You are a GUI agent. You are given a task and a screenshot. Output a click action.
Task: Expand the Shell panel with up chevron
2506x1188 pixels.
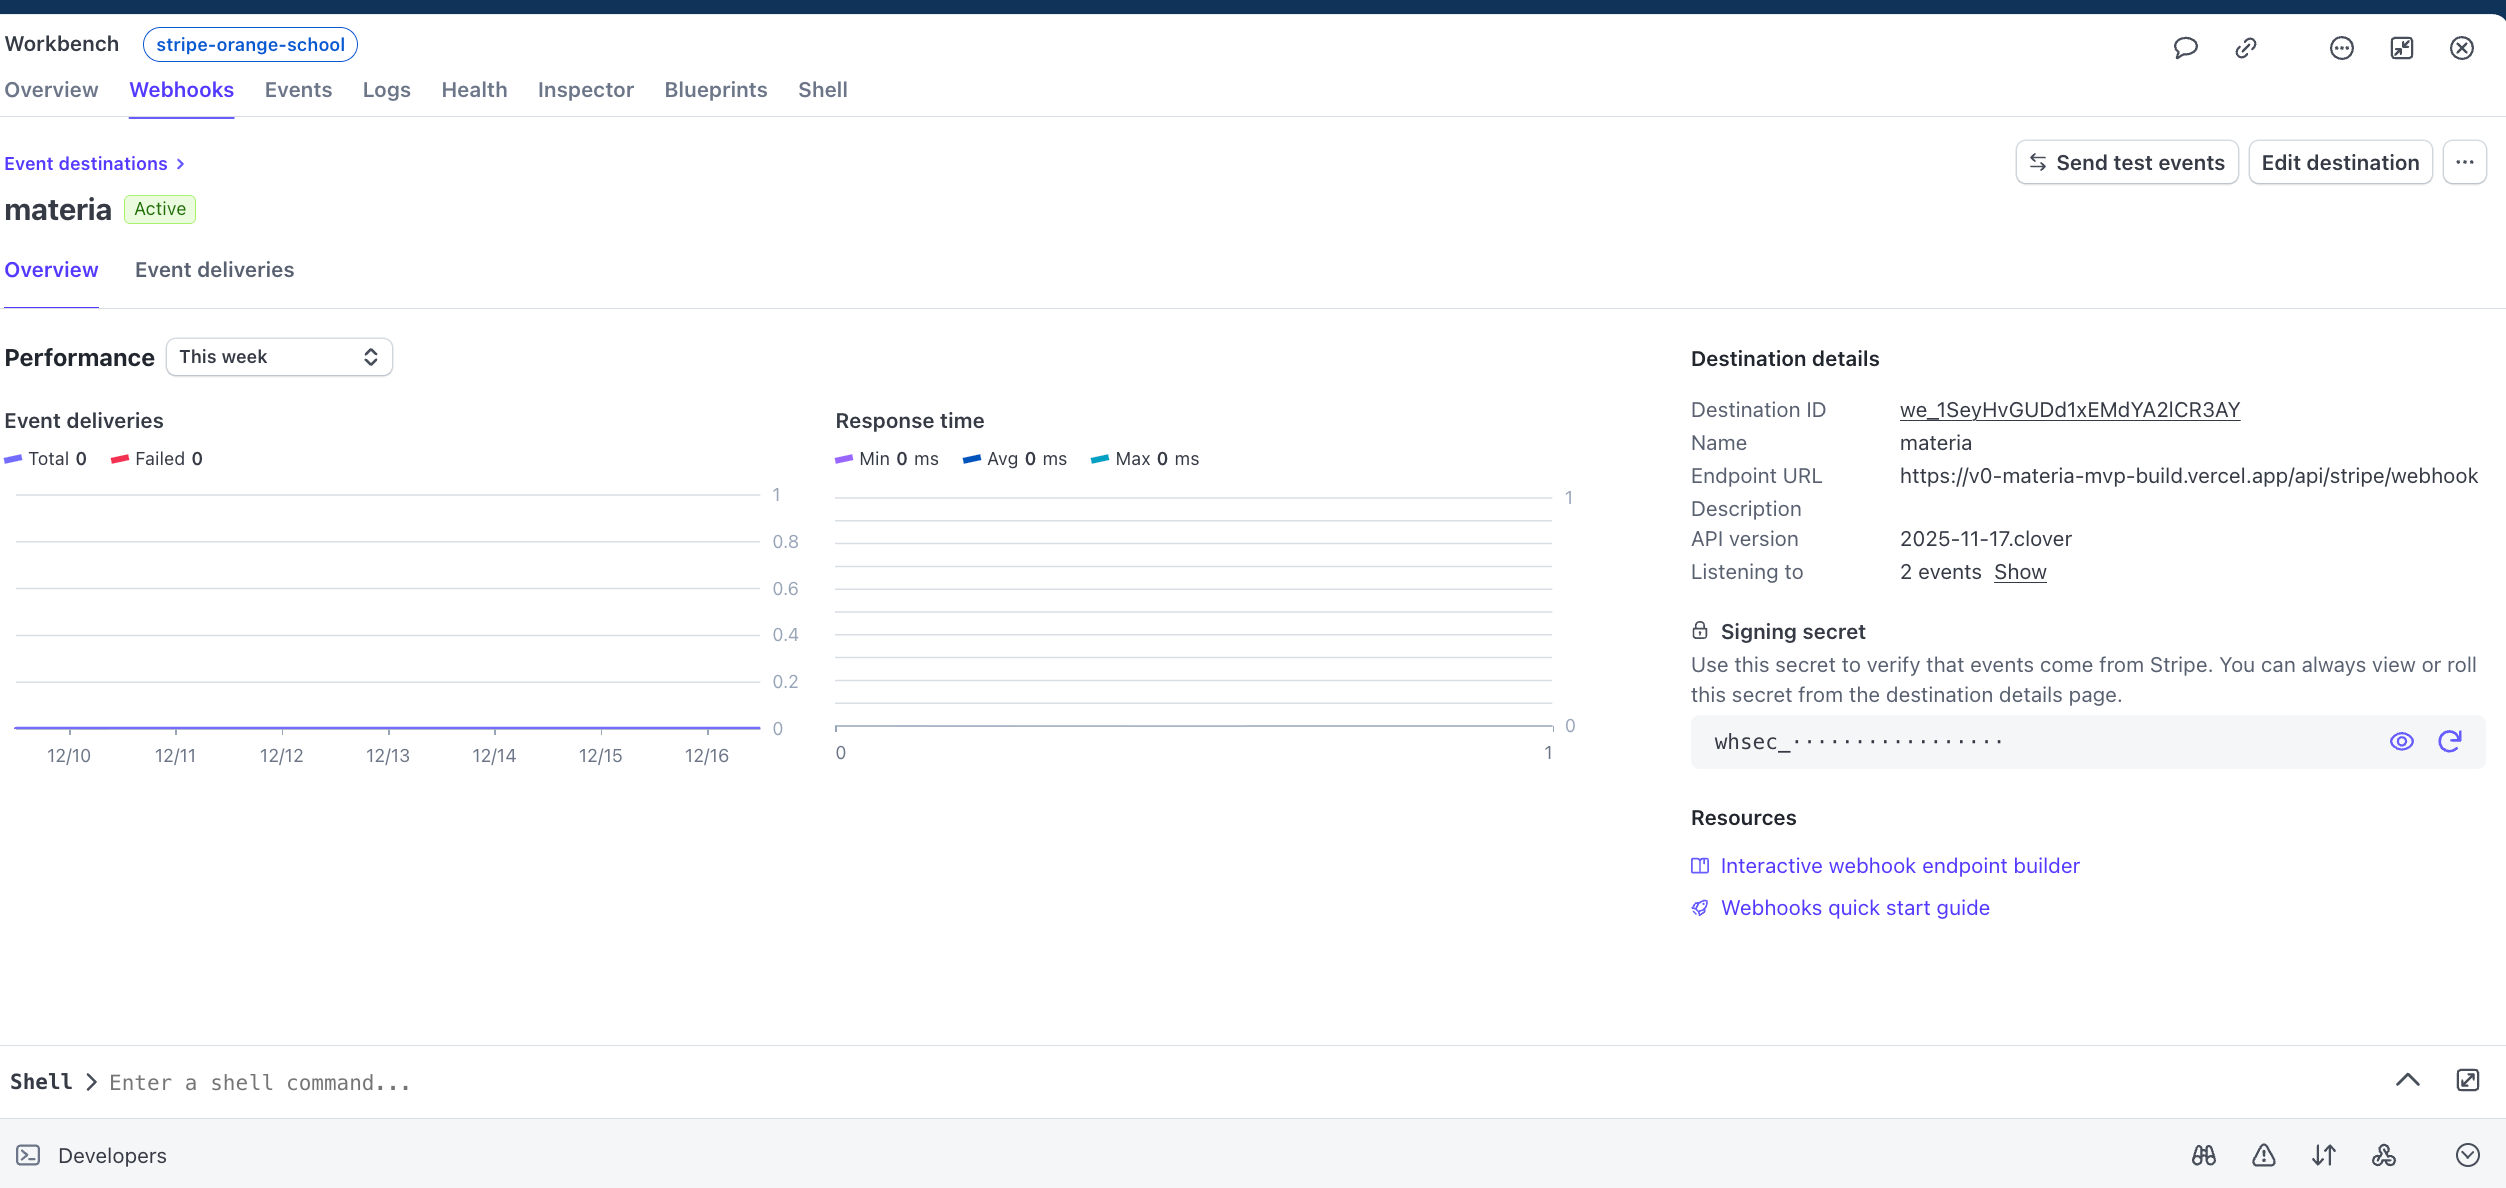pos(2408,1080)
